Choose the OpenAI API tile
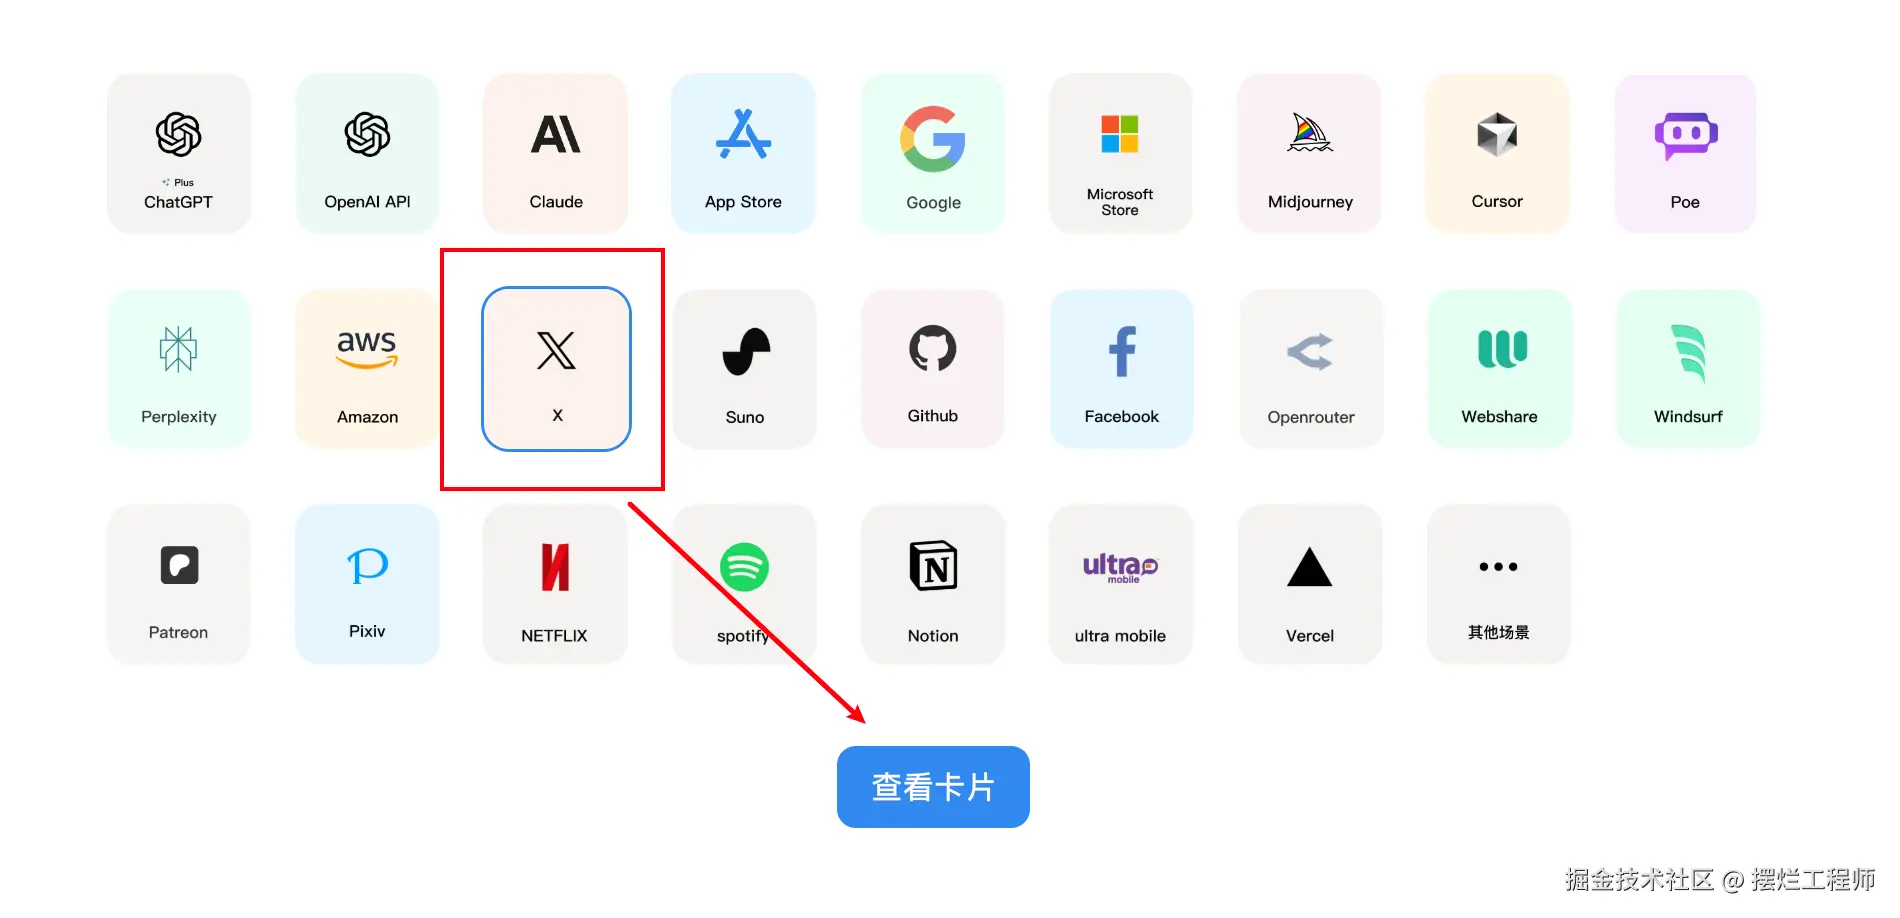The height and width of the screenshot is (918, 1900). point(367,153)
